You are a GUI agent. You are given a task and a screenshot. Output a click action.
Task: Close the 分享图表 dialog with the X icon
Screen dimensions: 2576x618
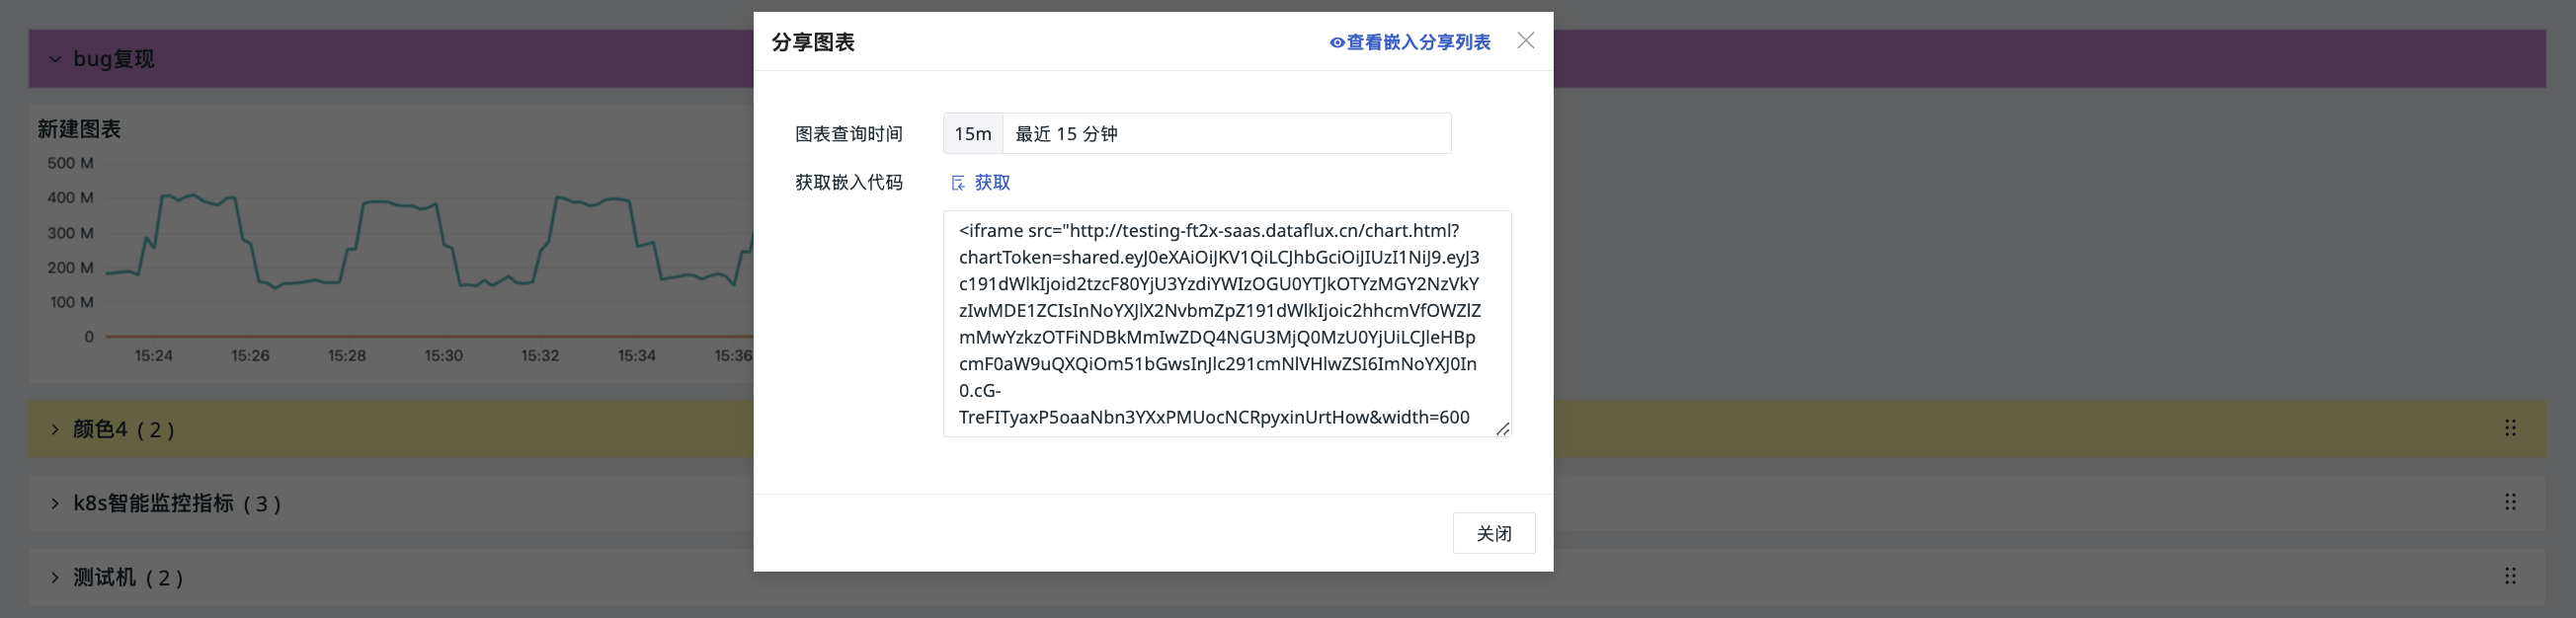tap(1525, 41)
